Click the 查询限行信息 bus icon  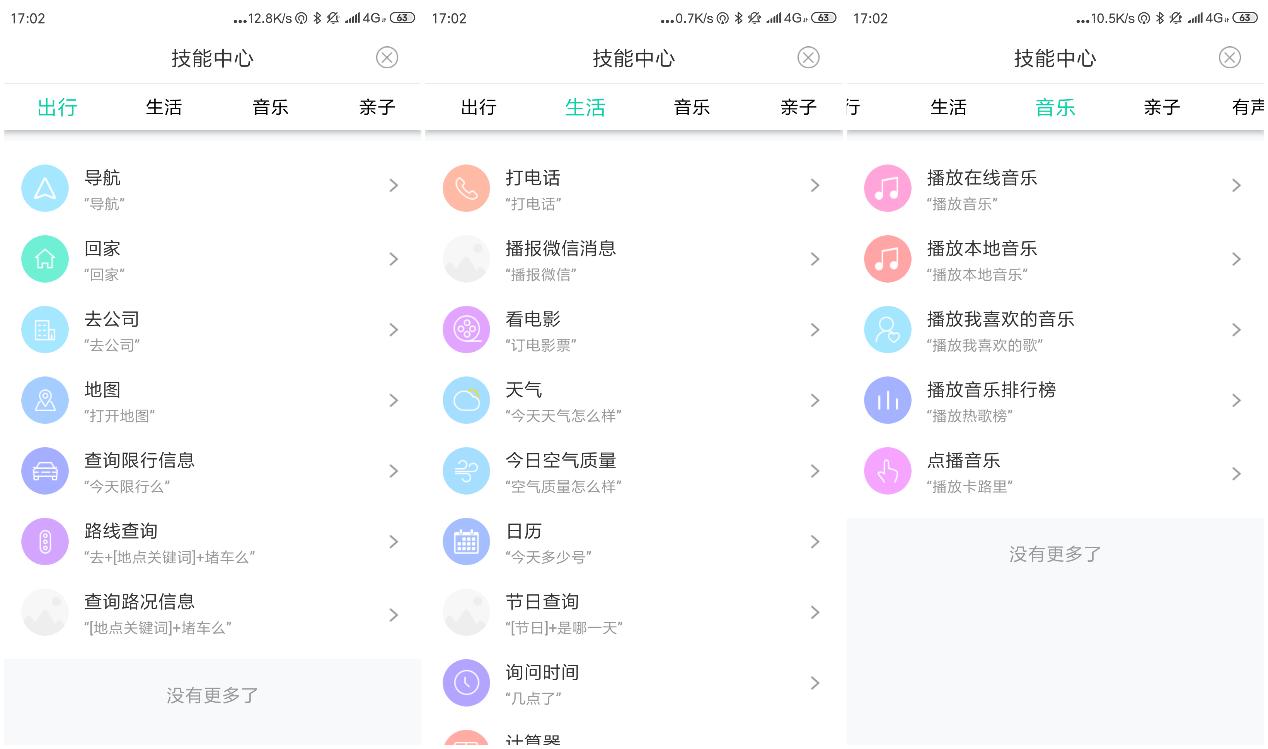tap(45, 471)
